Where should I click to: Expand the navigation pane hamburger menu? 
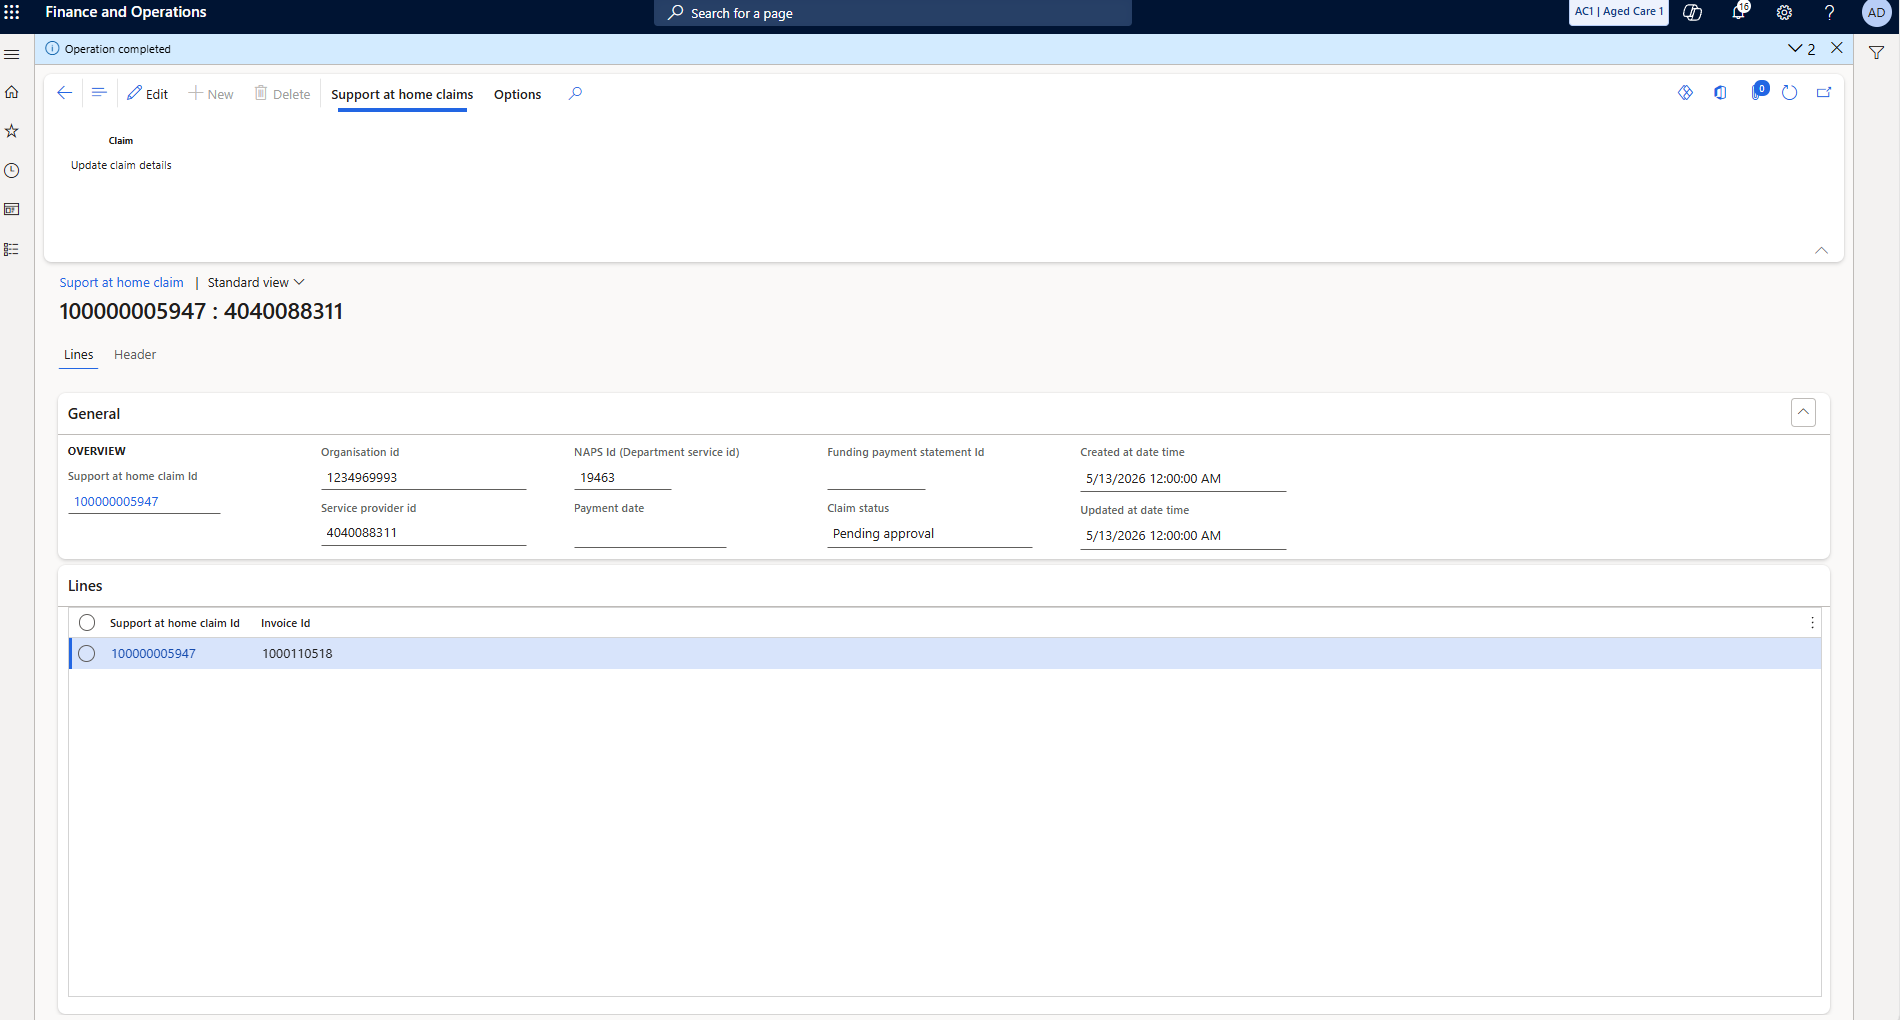(12, 54)
